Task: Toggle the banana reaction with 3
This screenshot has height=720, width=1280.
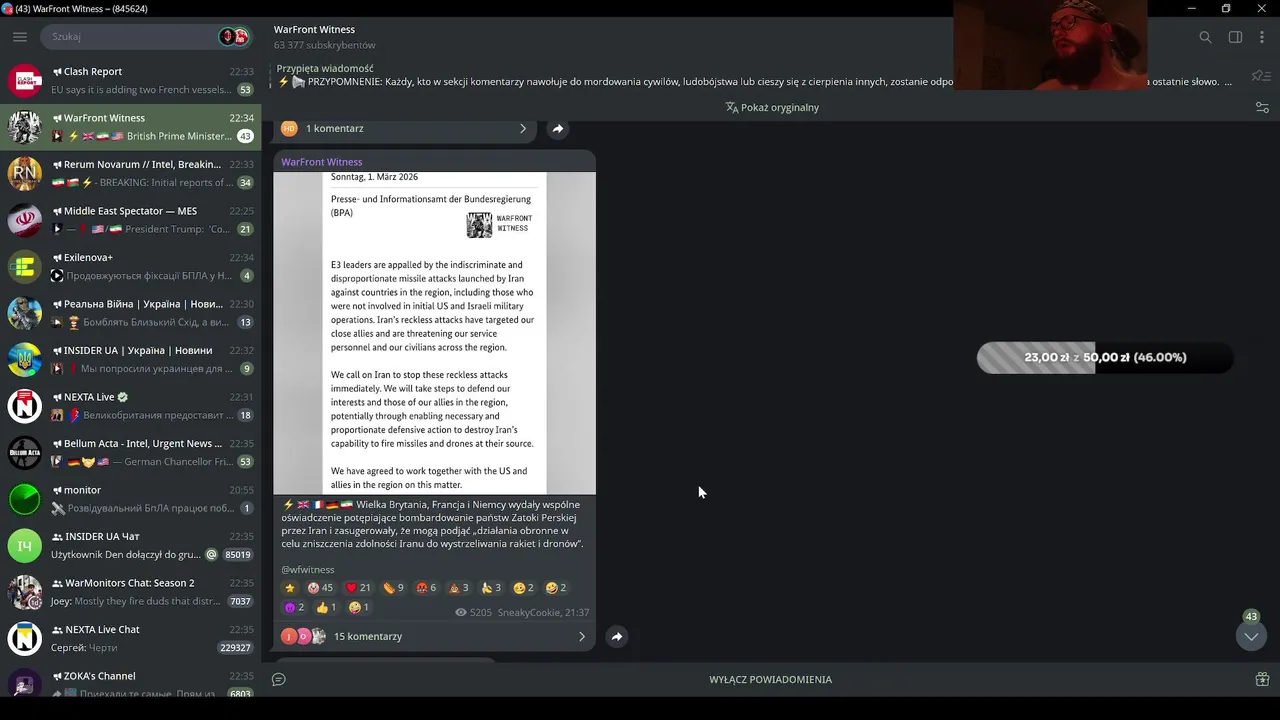Action: click(x=491, y=588)
